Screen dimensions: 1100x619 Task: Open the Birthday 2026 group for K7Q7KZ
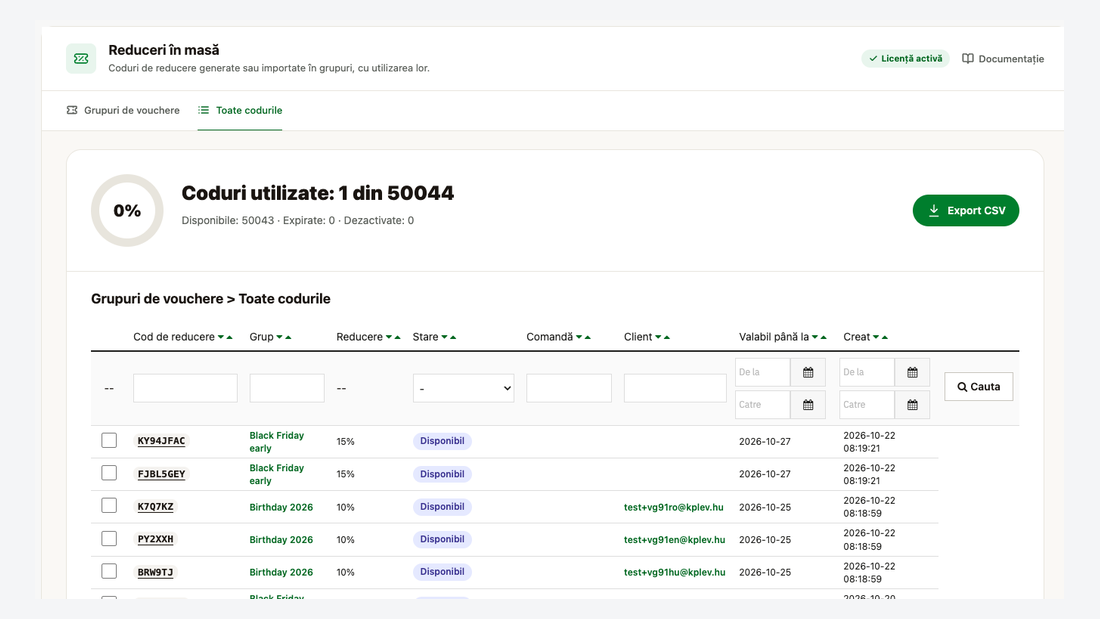(281, 507)
